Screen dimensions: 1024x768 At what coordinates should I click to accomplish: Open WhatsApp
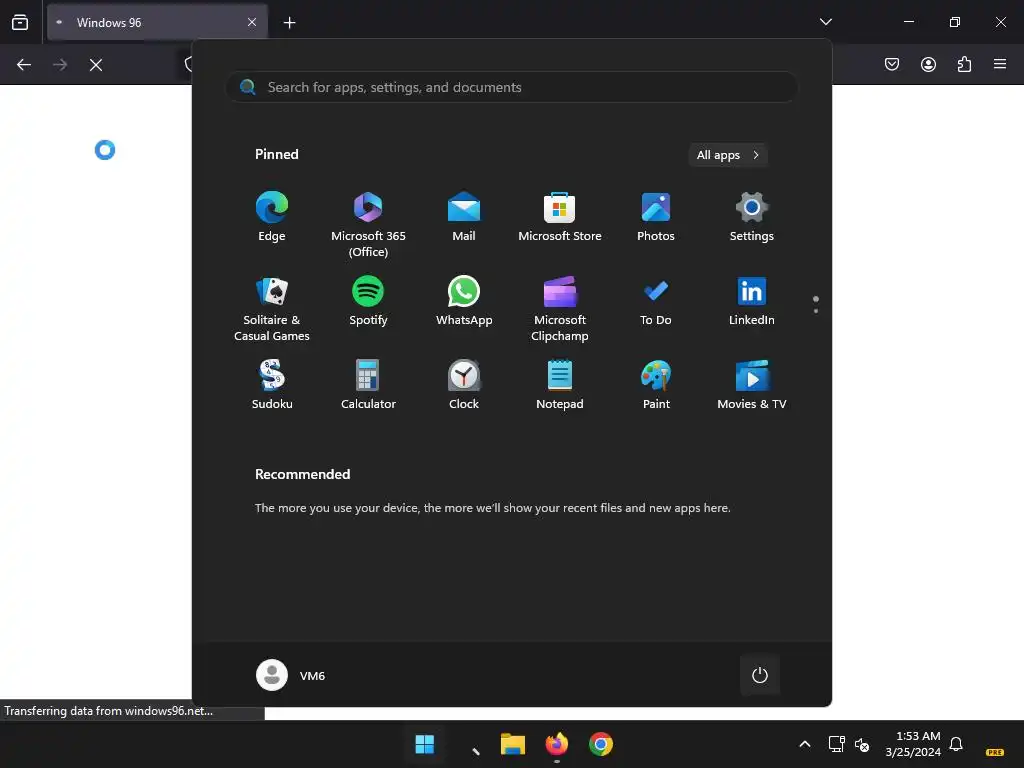(464, 301)
